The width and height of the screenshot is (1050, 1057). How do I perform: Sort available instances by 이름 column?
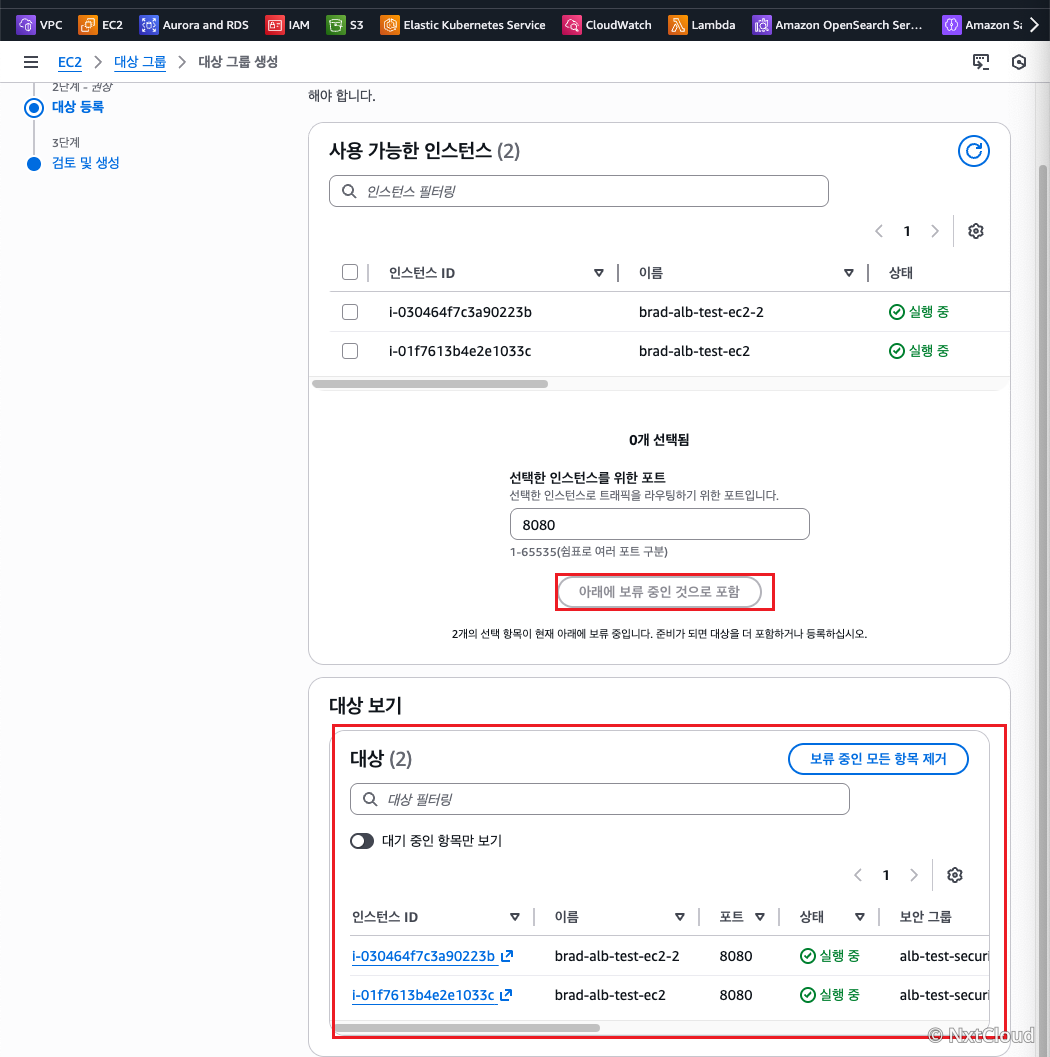[848, 273]
